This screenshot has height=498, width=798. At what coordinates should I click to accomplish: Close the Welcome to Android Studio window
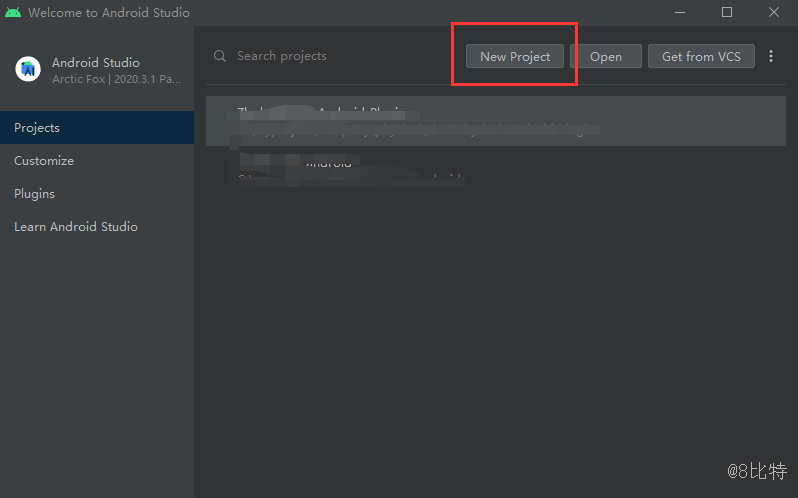(774, 13)
